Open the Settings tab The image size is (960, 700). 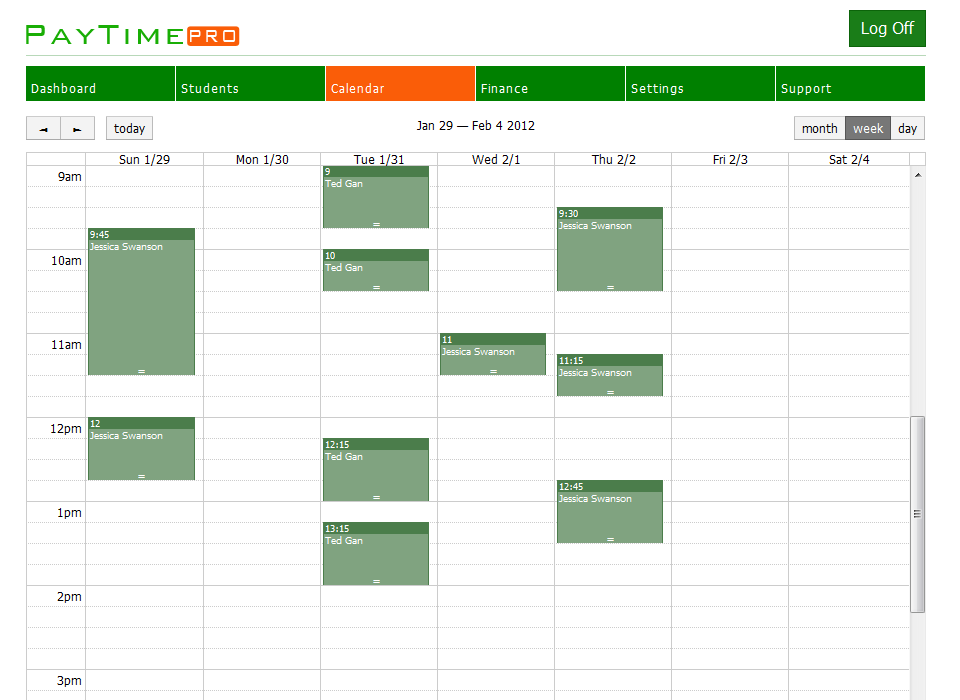[x=700, y=84]
